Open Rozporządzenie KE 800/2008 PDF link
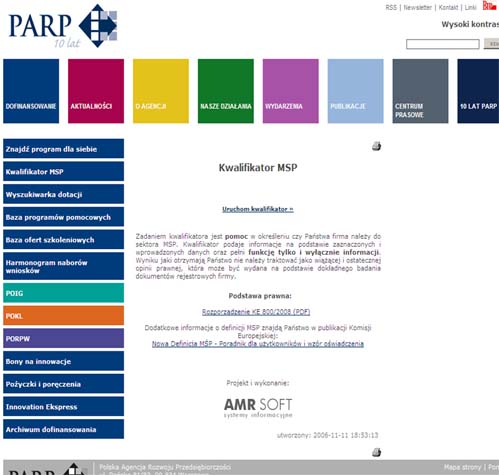Screen dimensions: 499x475 256,312
